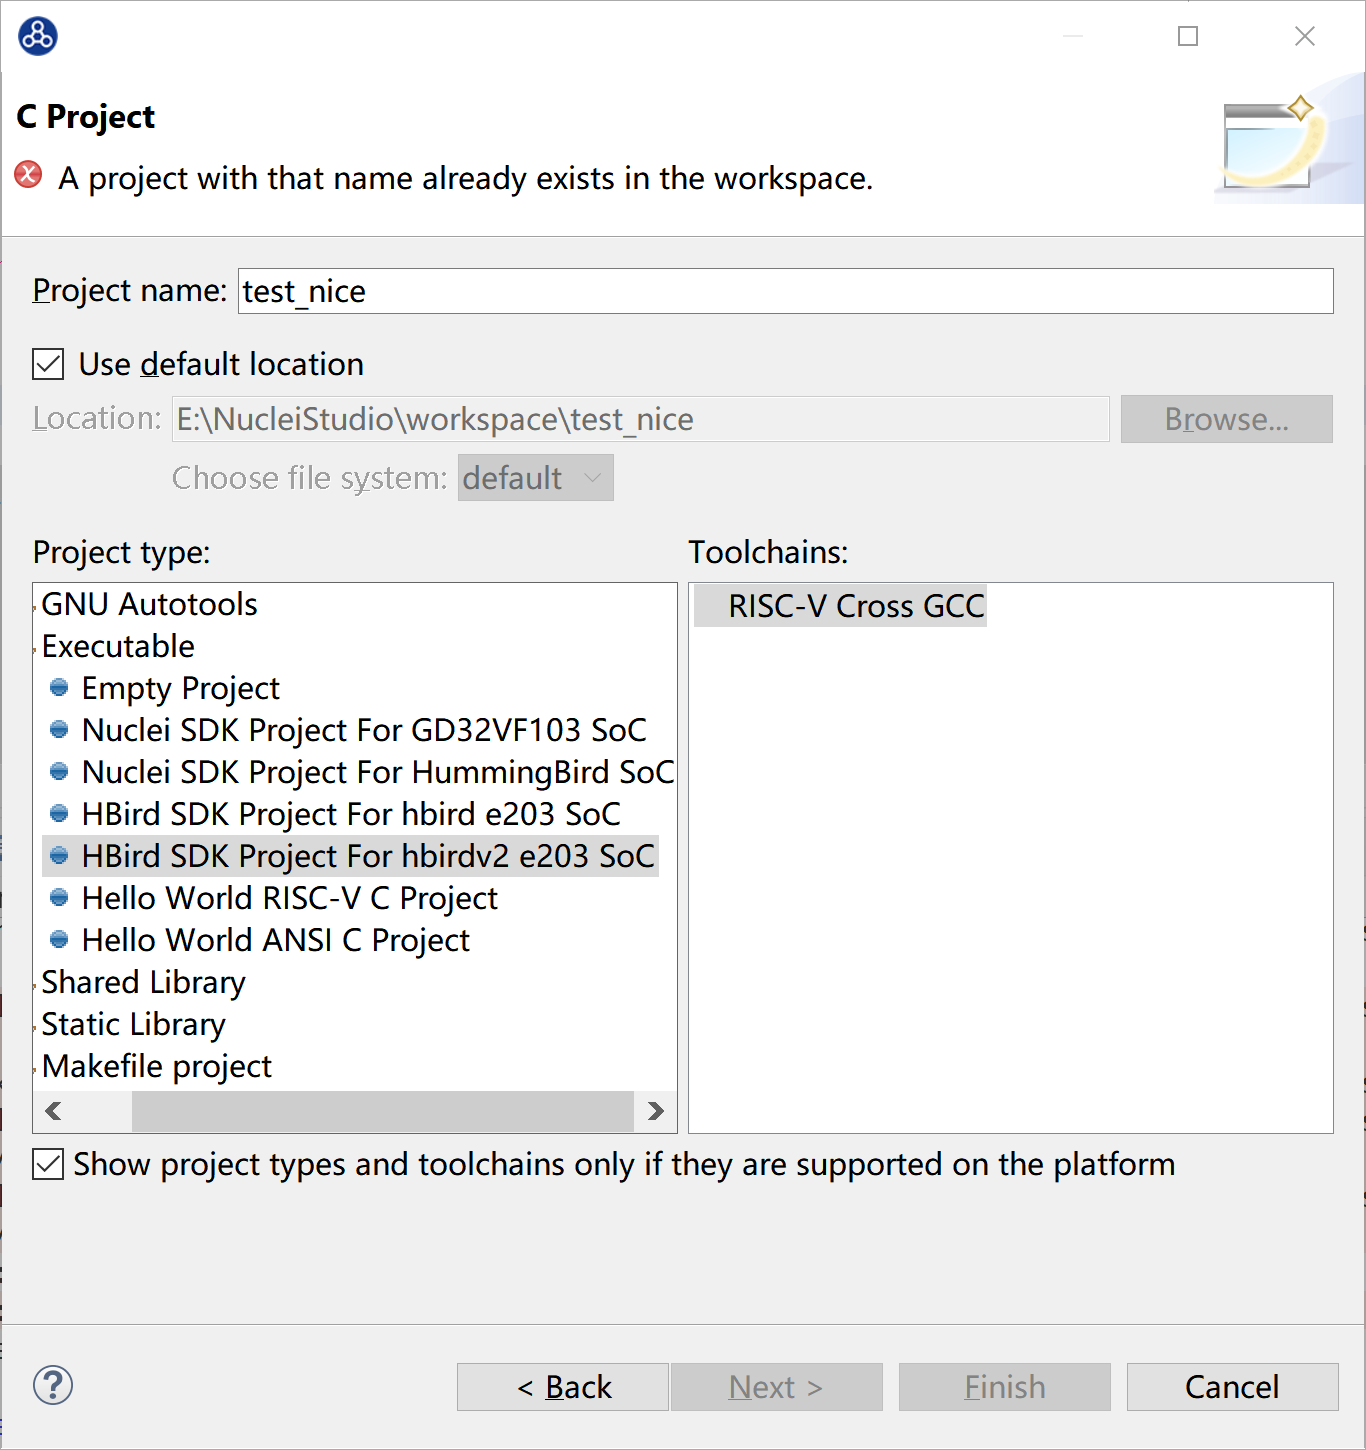
Task: Collapse the Executable project type group
Action: click(x=36, y=648)
